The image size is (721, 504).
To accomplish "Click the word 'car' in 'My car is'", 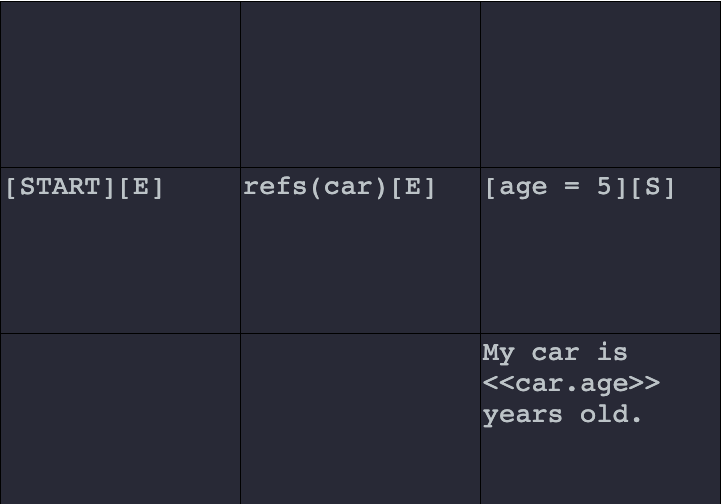I will 555,353.
